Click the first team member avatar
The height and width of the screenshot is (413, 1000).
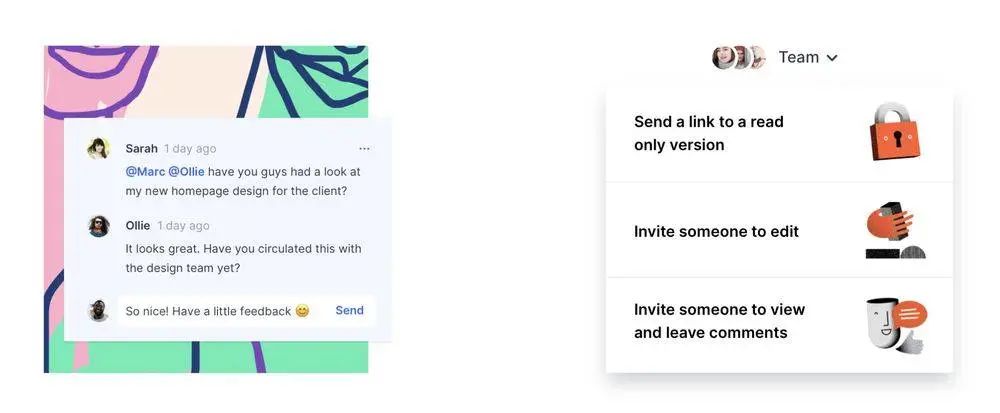724,57
